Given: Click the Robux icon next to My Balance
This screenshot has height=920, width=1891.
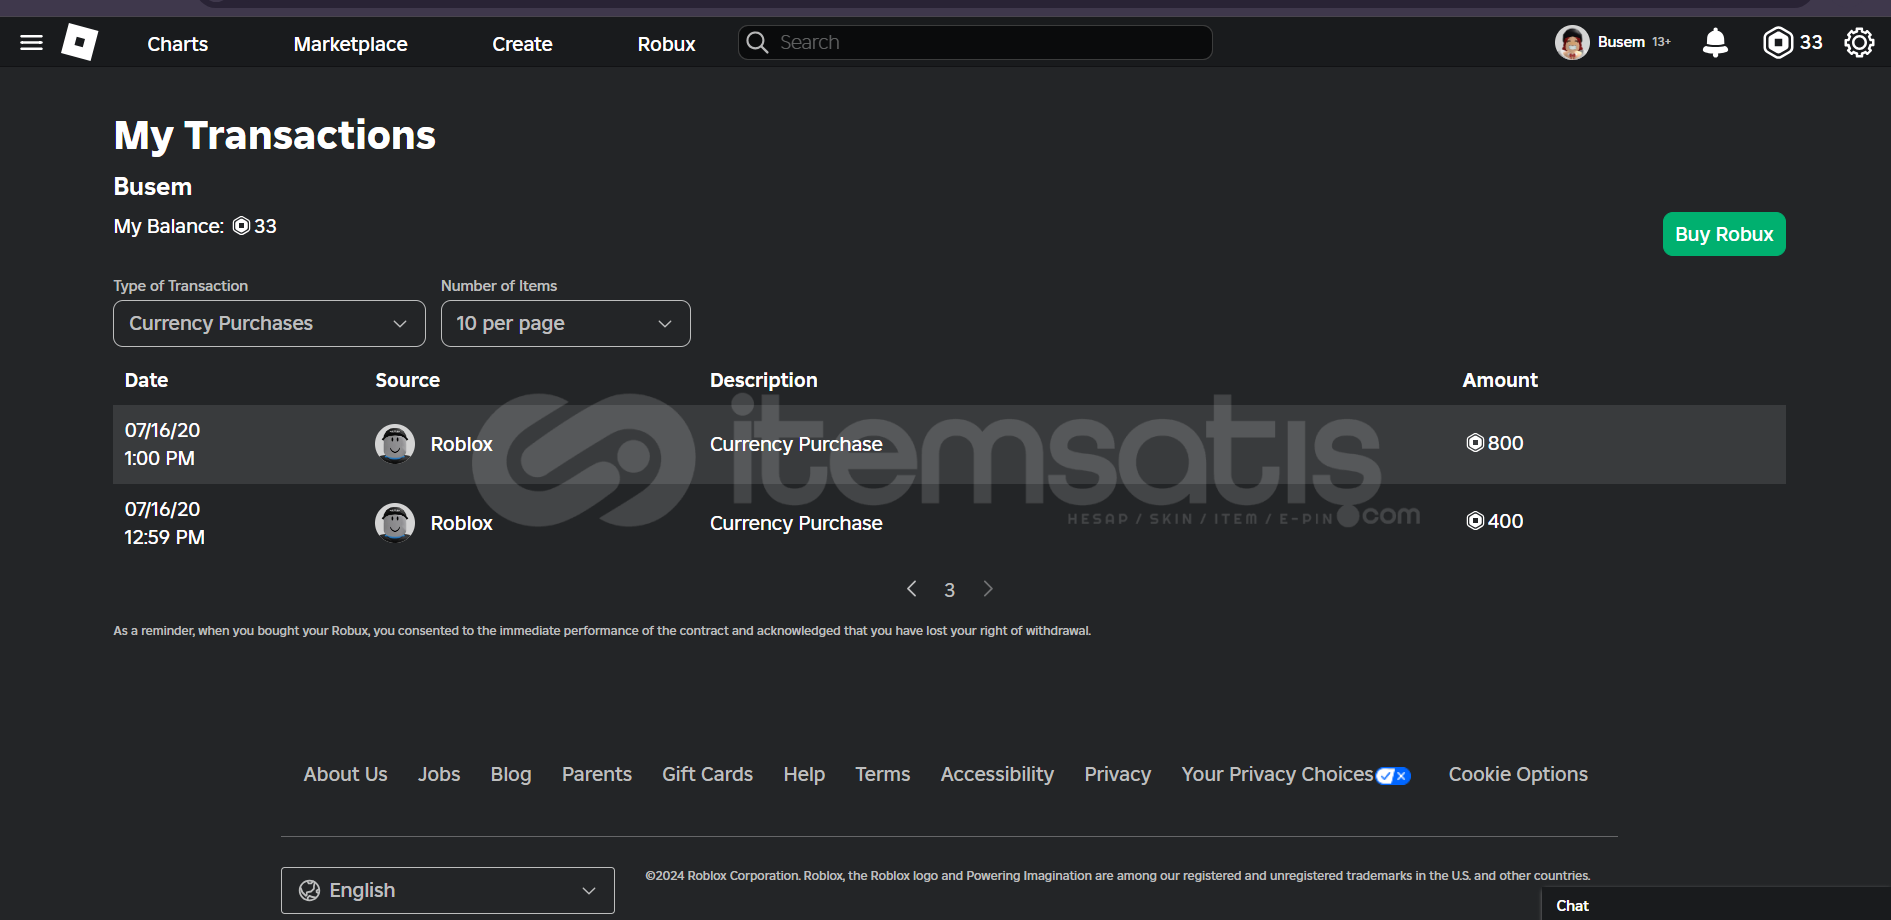Looking at the screenshot, I should [241, 226].
